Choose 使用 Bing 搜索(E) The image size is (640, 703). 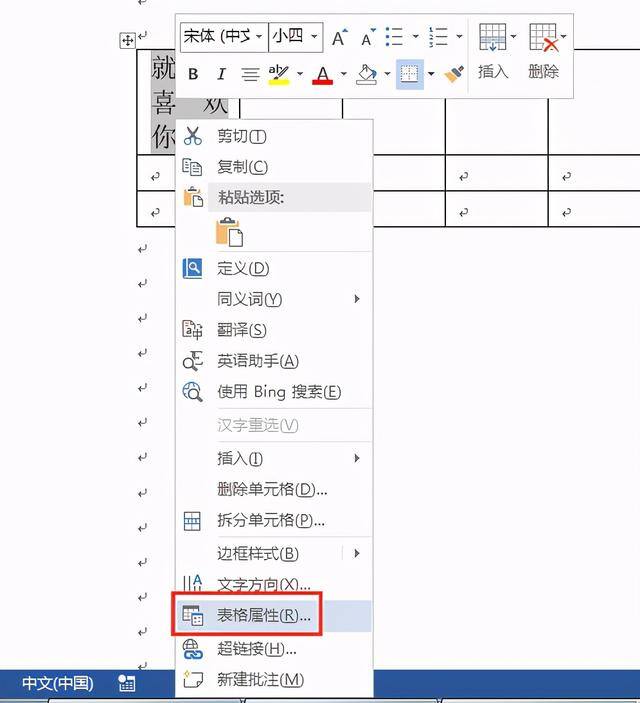click(274, 392)
